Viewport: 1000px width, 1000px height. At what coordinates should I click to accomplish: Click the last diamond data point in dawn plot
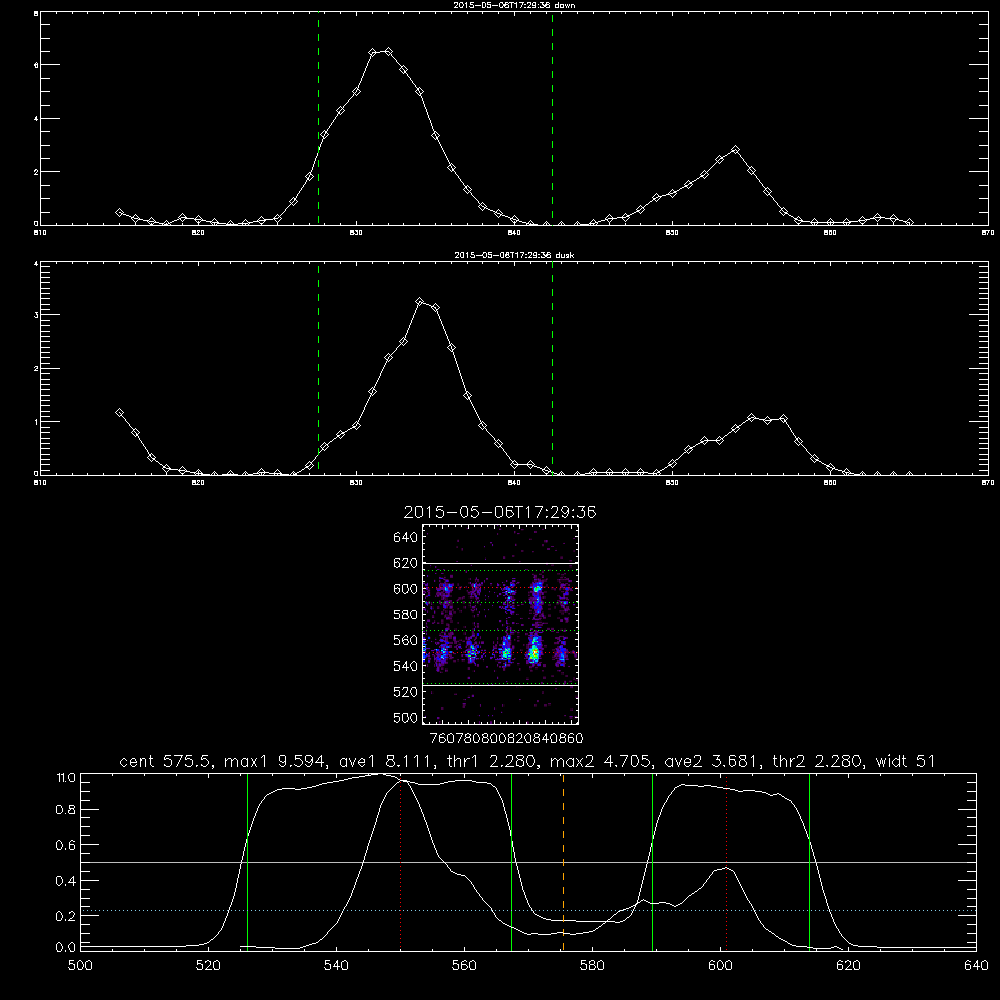coord(909,223)
